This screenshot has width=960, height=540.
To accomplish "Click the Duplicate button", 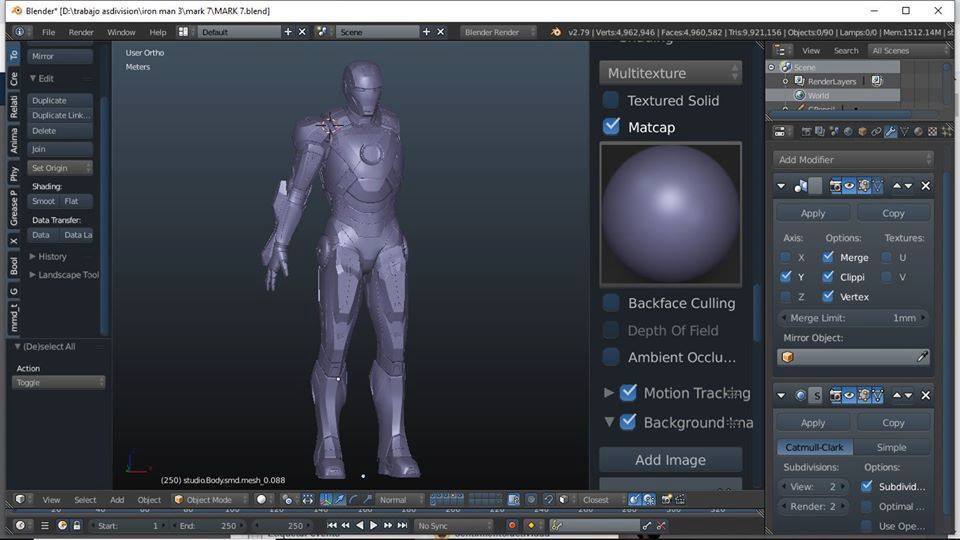I will point(60,100).
